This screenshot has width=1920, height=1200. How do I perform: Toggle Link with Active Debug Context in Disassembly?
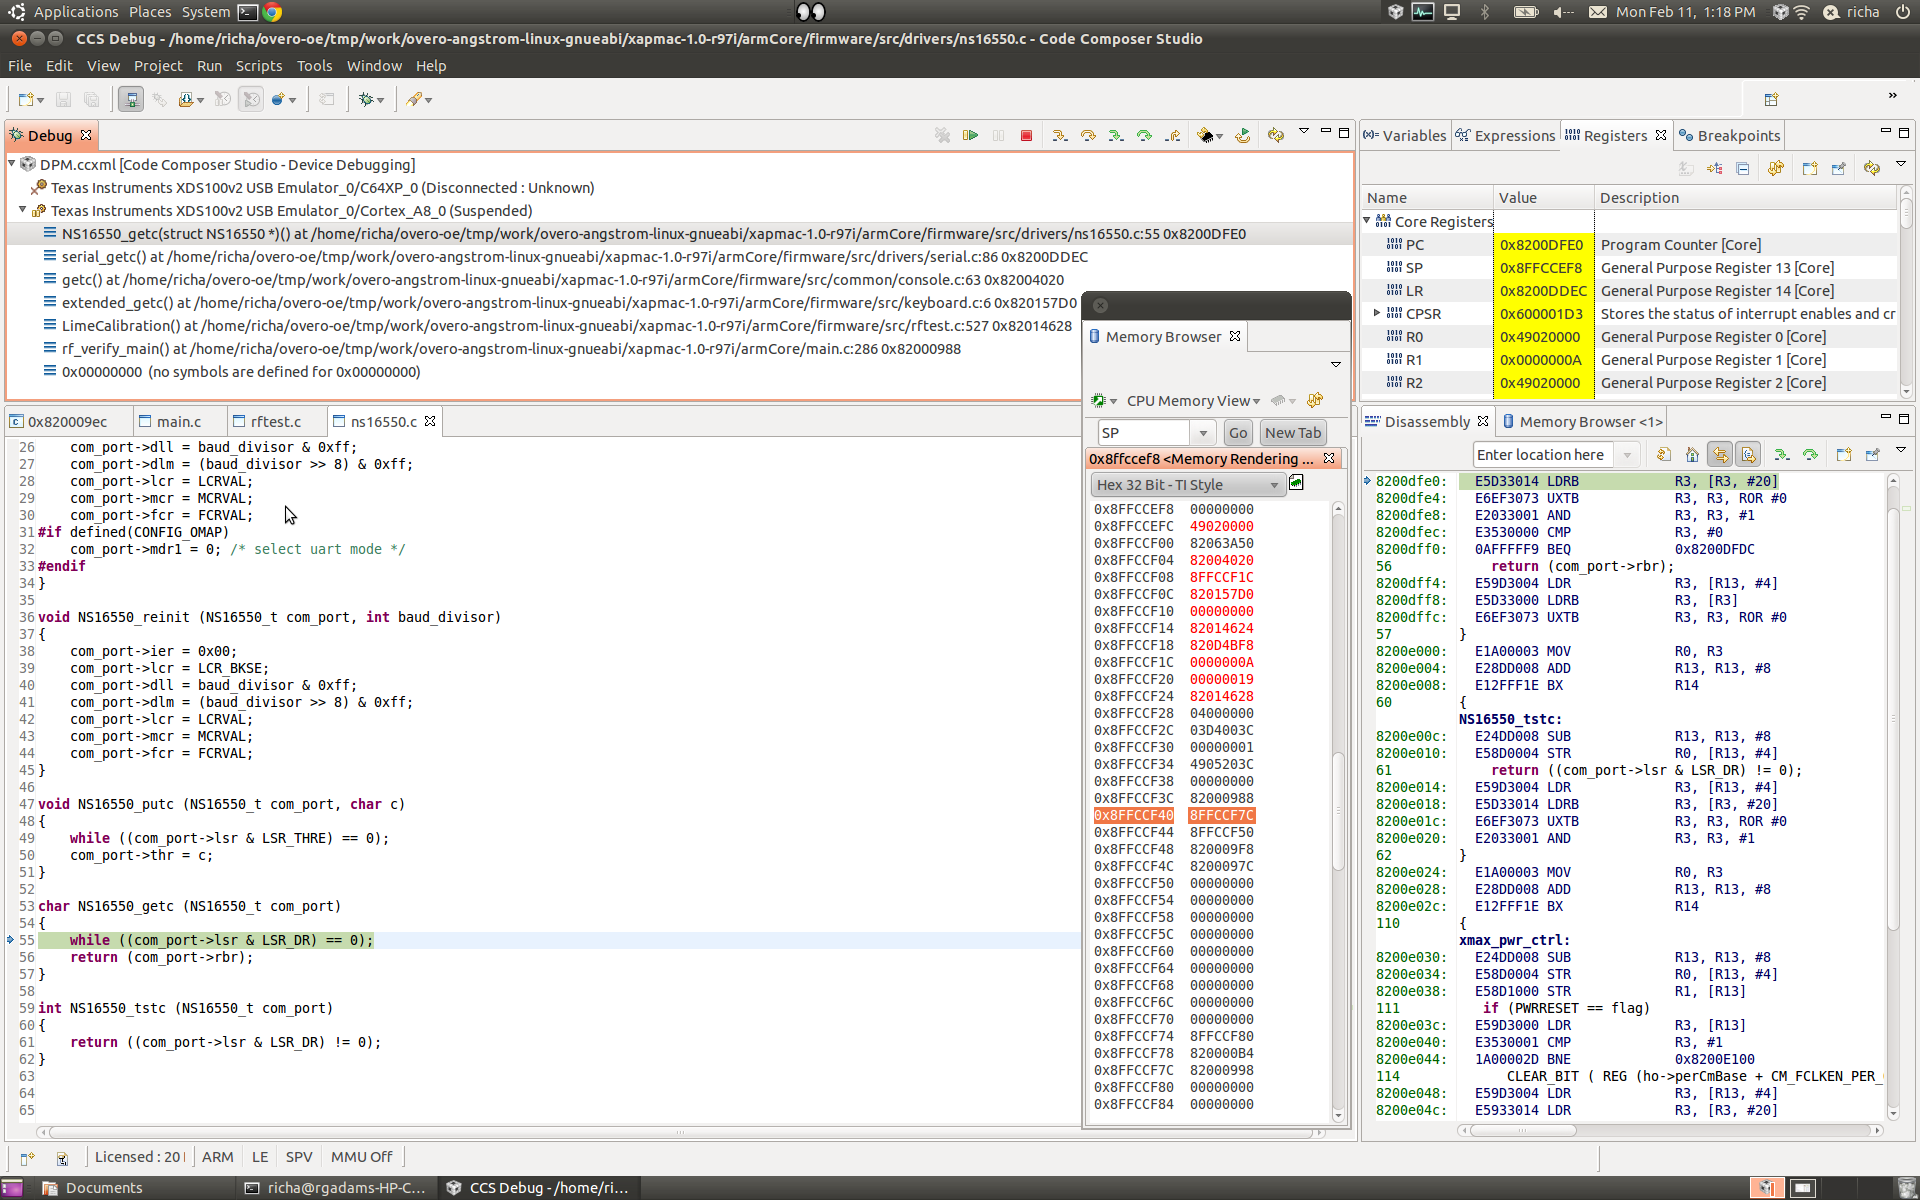coord(1720,455)
